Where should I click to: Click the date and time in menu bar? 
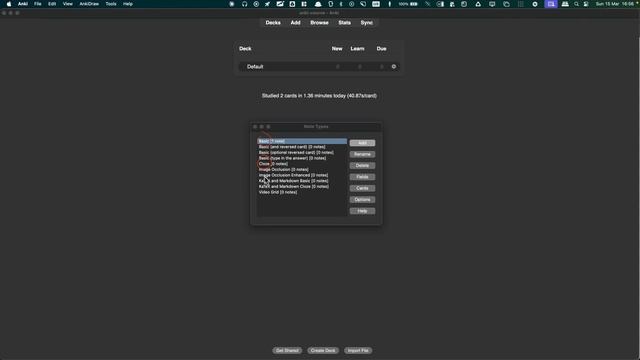point(616,4)
